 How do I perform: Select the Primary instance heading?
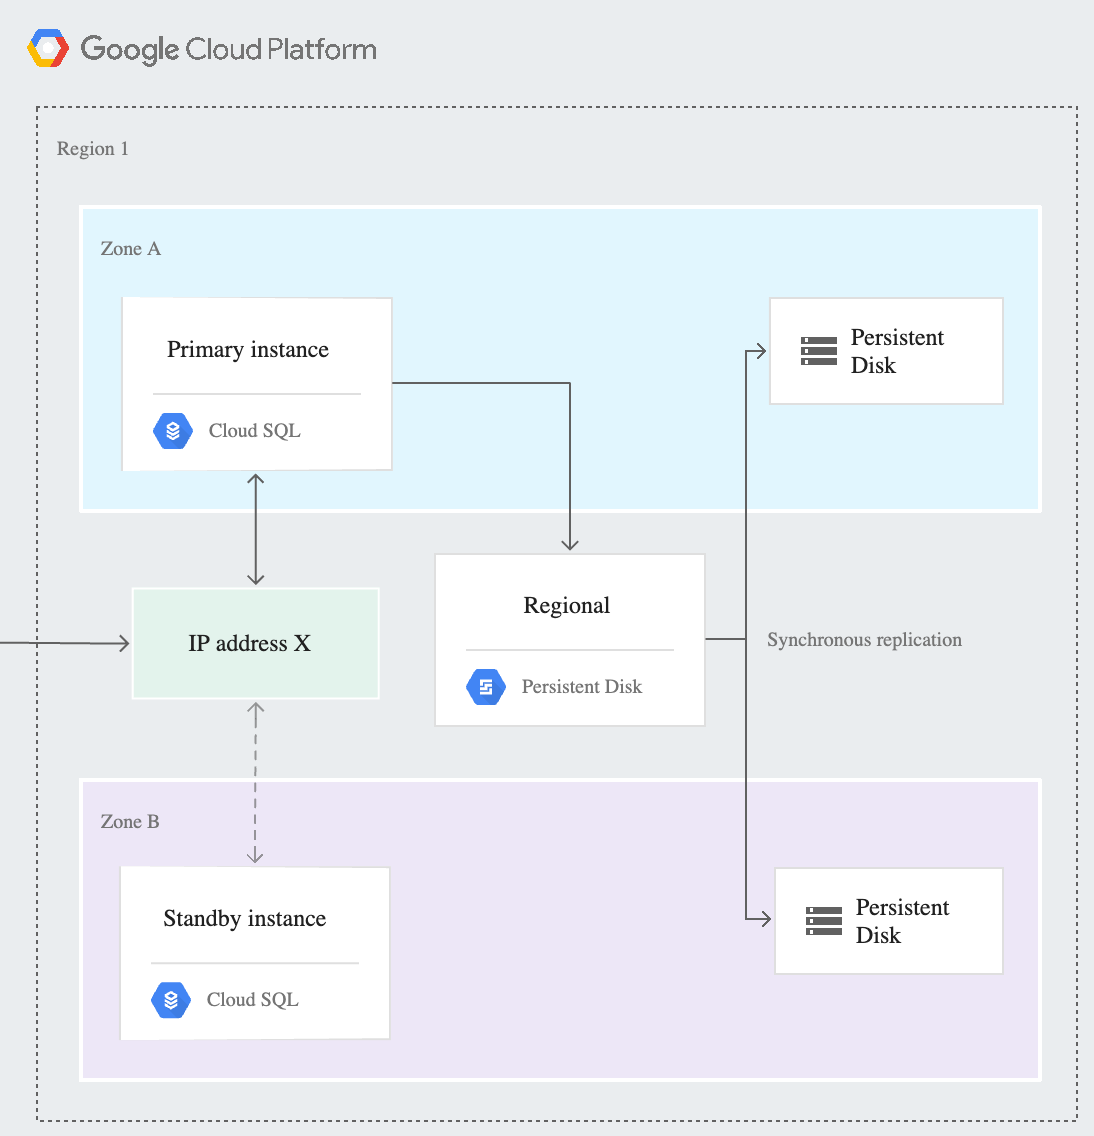click(248, 350)
